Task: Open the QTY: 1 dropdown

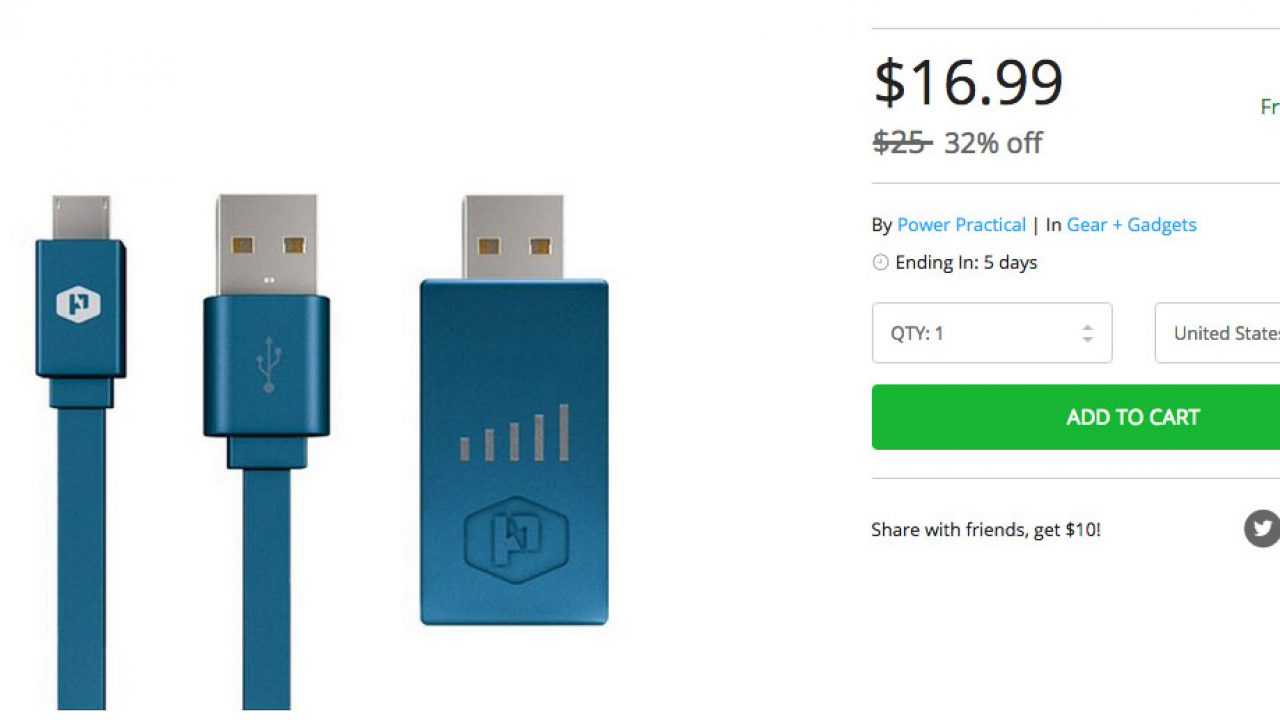Action: point(991,333)
